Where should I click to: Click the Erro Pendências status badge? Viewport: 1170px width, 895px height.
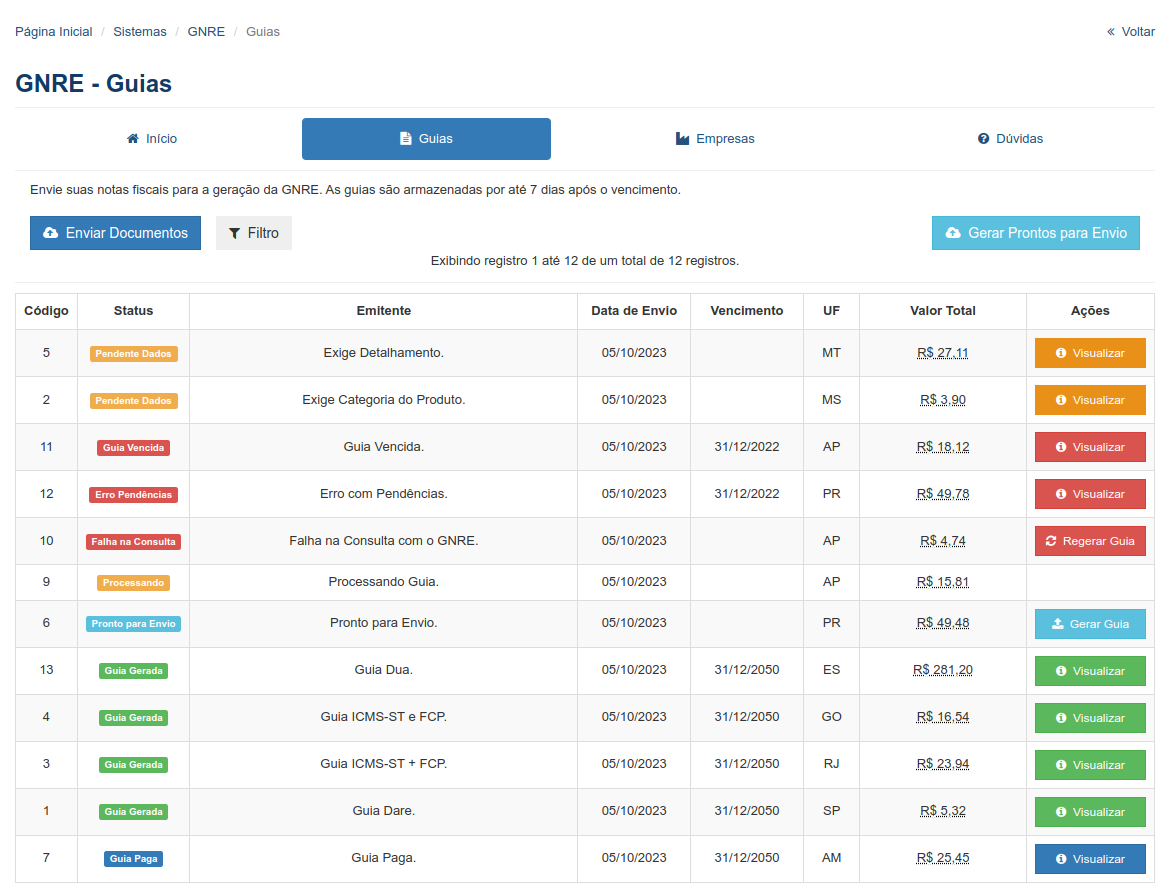click(134, 495)
